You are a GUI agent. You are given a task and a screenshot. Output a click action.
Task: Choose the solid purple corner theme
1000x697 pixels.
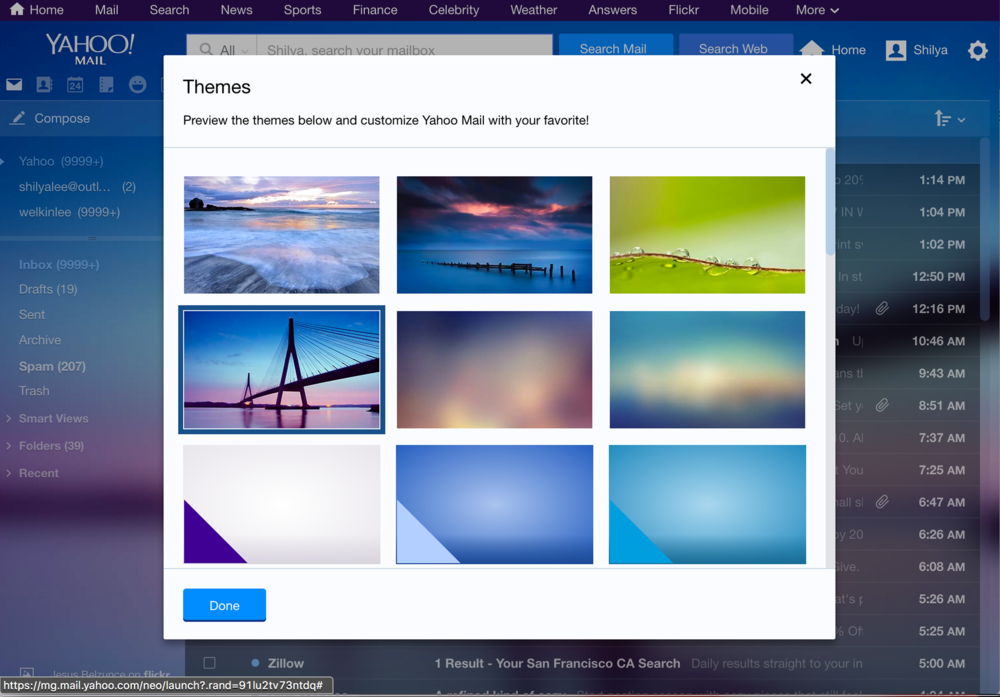click(x=281, y=504)
